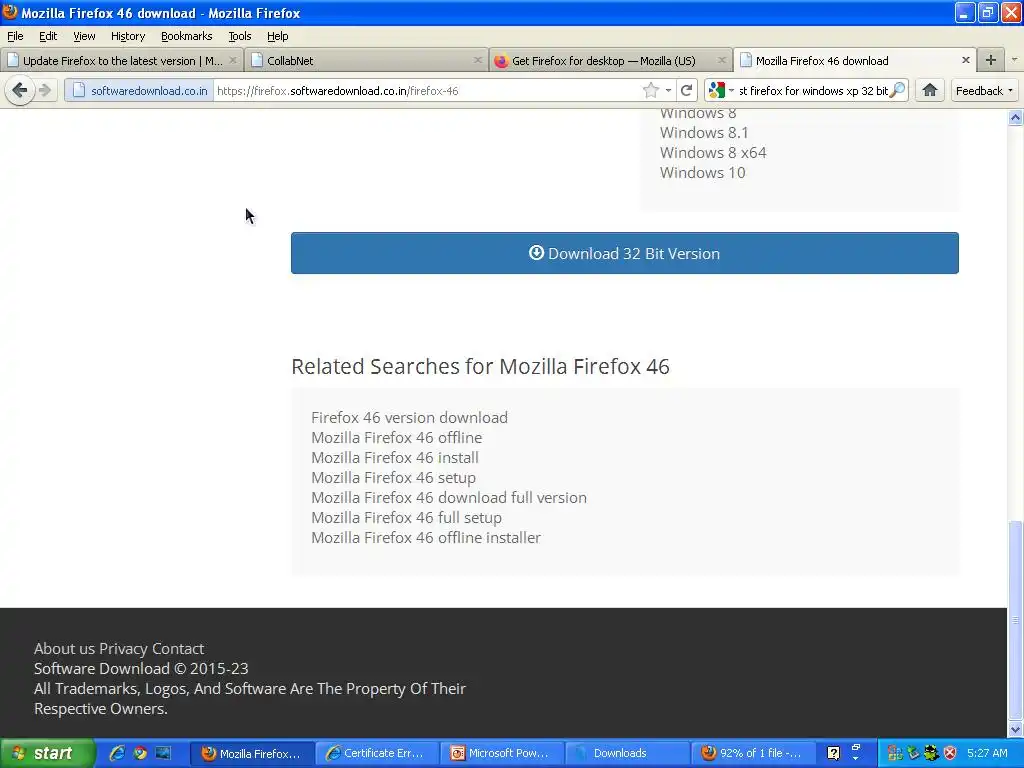Open the Feedback dropdown button
Image resolution: width=1024 pixels, height=768 pixels.
click(x=984, y=91)
